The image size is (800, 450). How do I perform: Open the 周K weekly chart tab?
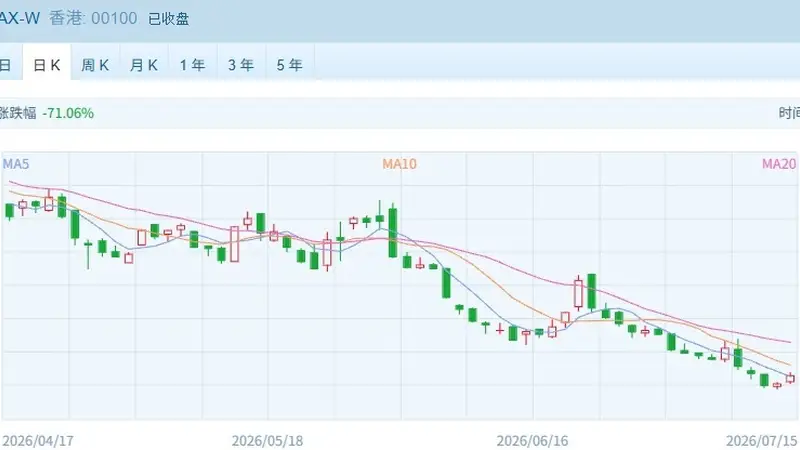(95, 65)
